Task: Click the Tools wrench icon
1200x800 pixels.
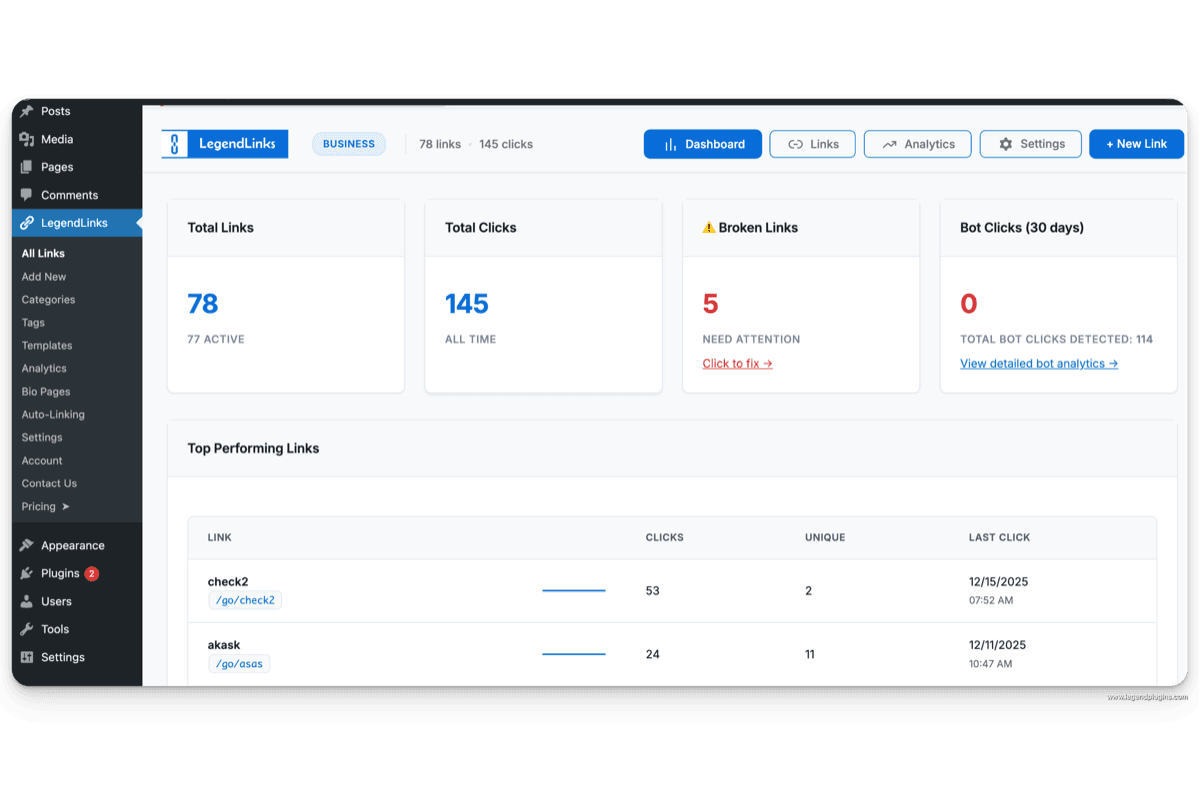Action: [x=27, y=629]
